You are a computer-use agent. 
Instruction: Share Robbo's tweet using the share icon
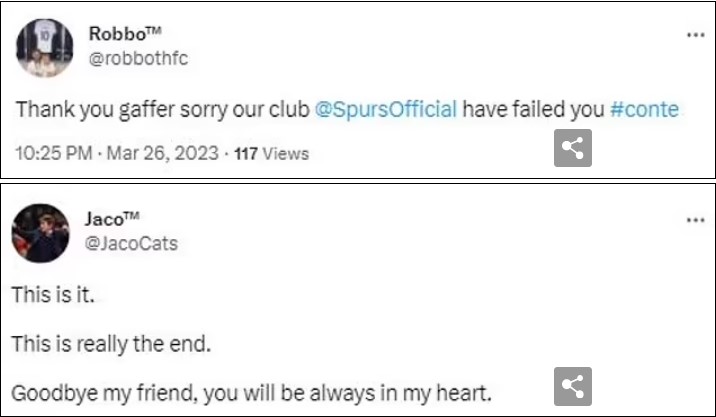coord(573,148)
